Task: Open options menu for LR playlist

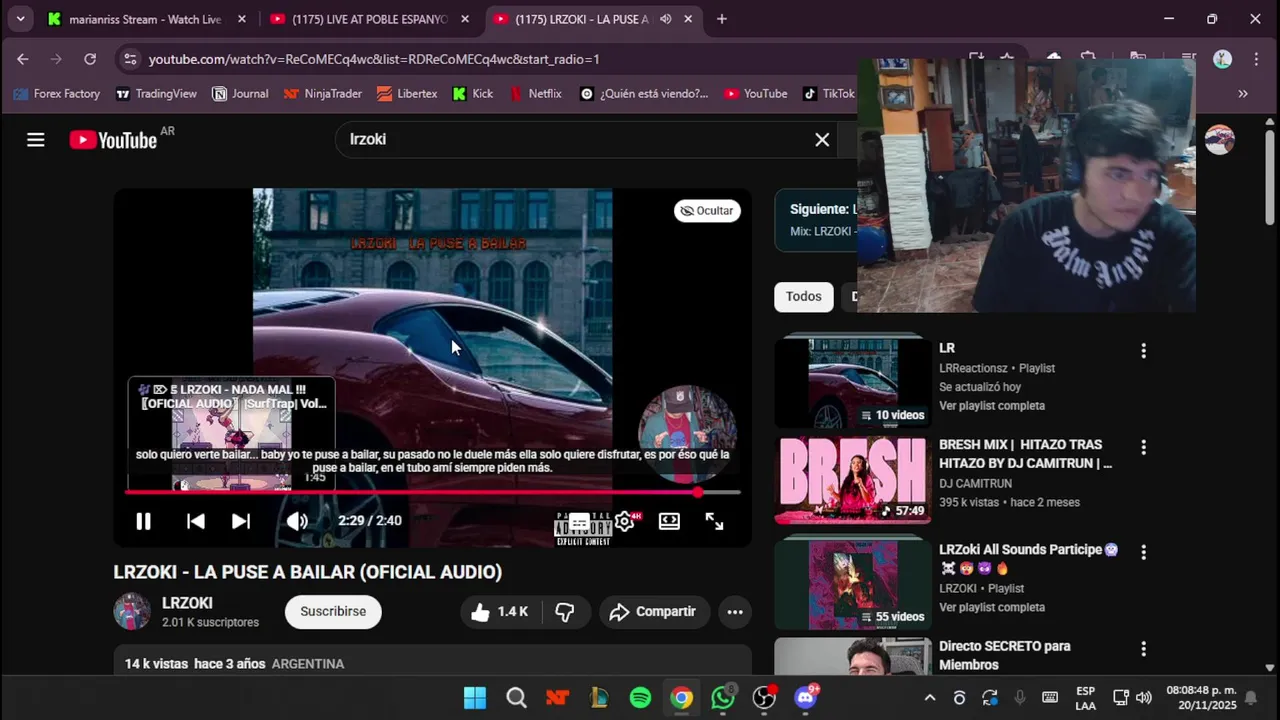Action: (x=1143, y=351)
